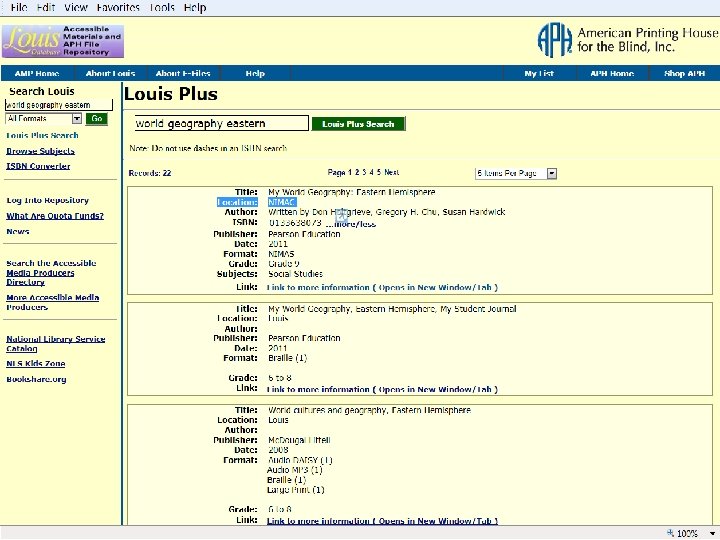The width and height of the screenshot is (720, 540).
Task: Open My List in navigation bar
Action: [x=539, y=73]
